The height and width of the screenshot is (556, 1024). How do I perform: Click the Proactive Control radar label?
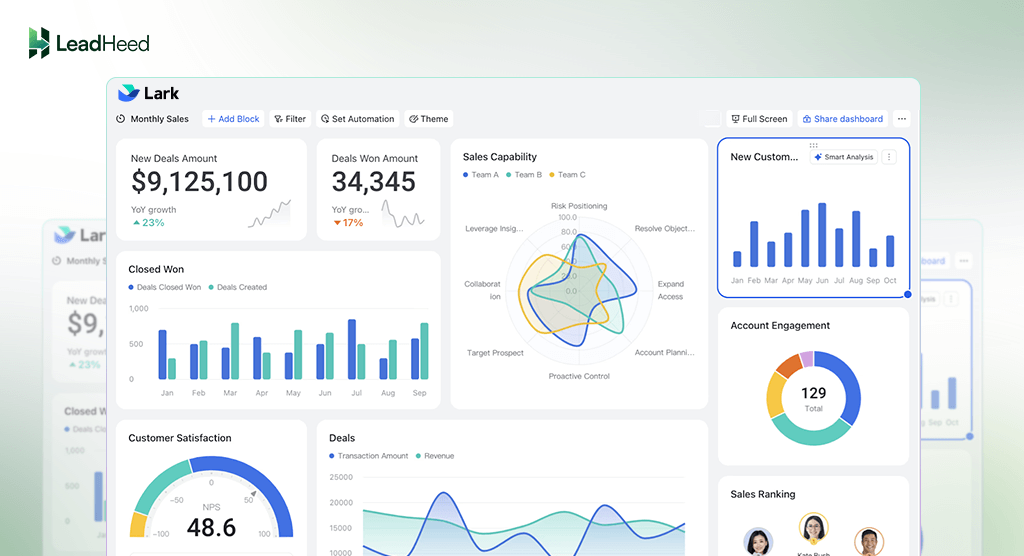[579, 376]
